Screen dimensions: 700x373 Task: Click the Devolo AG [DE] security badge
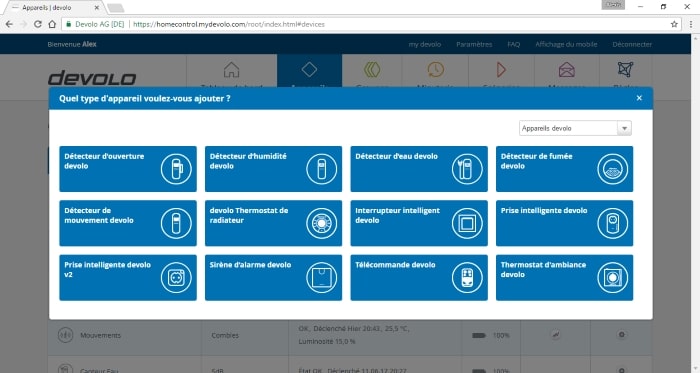point(95,24)
